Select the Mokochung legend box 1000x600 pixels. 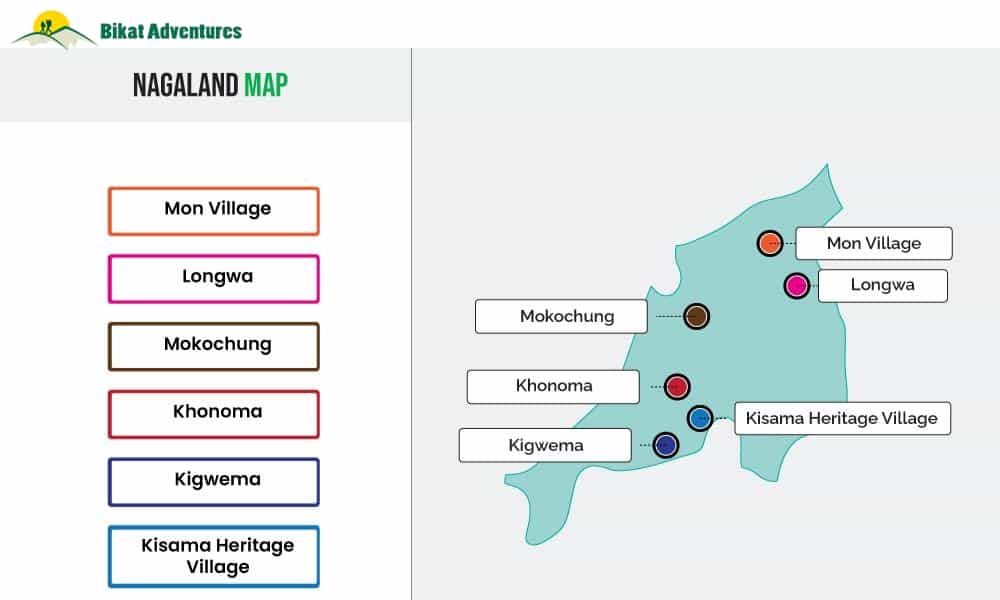(x=214, y=346)
